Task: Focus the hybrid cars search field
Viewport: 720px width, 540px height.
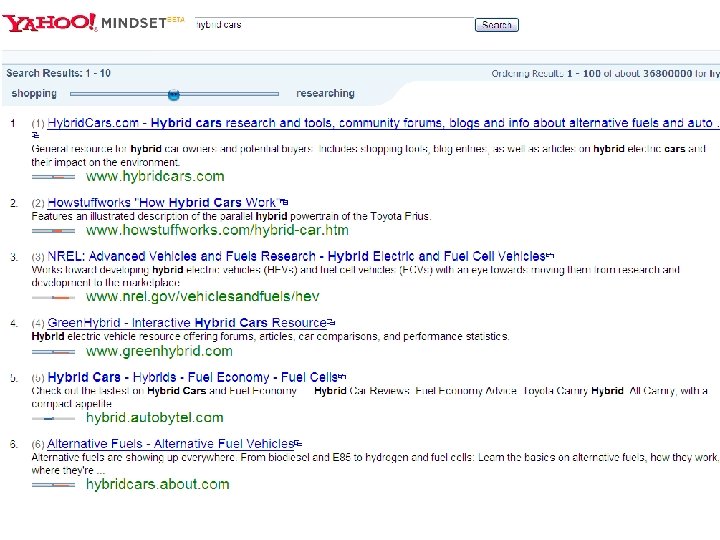Action: tap(334, 24)
